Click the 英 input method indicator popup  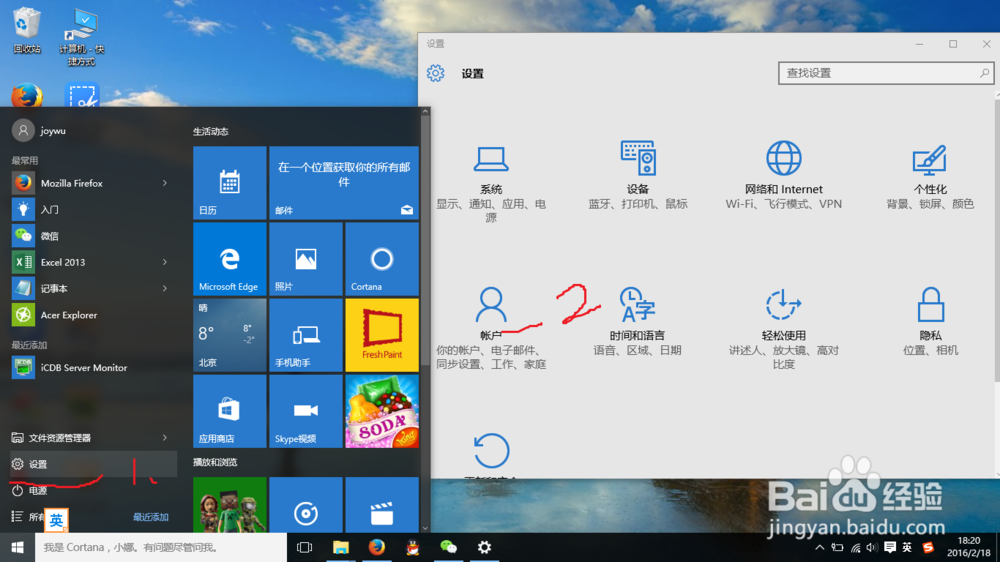56,520
